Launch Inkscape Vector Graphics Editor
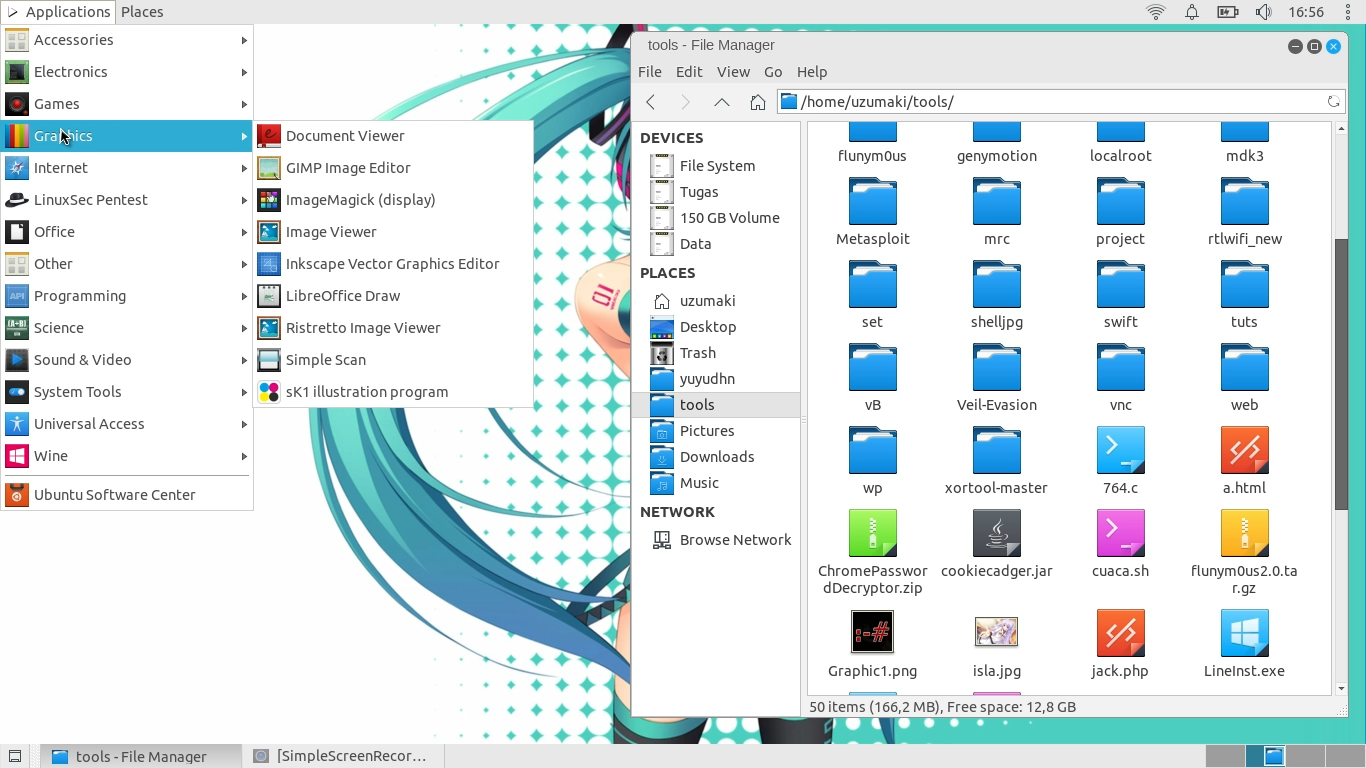The height and width of the screenshot is (768, 1366). coord(393,264)
